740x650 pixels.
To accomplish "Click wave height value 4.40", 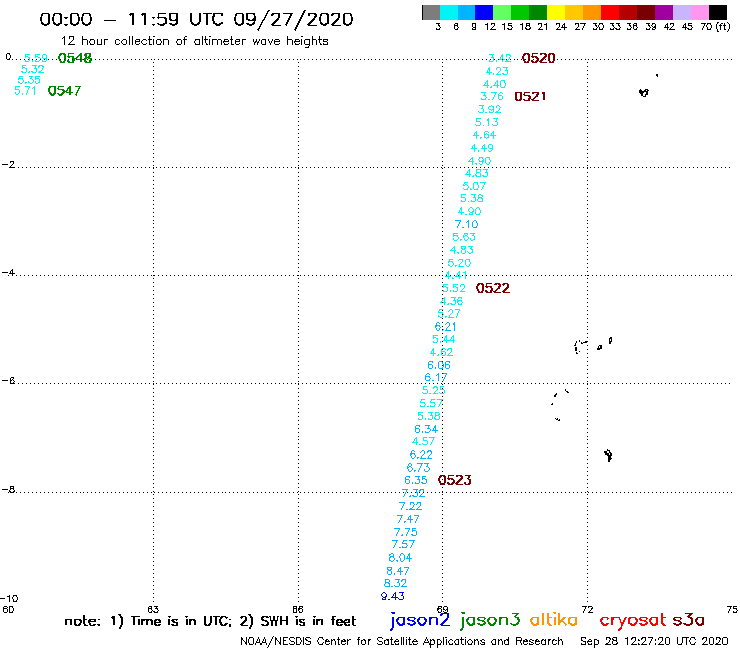I will [x=495, y=84].
